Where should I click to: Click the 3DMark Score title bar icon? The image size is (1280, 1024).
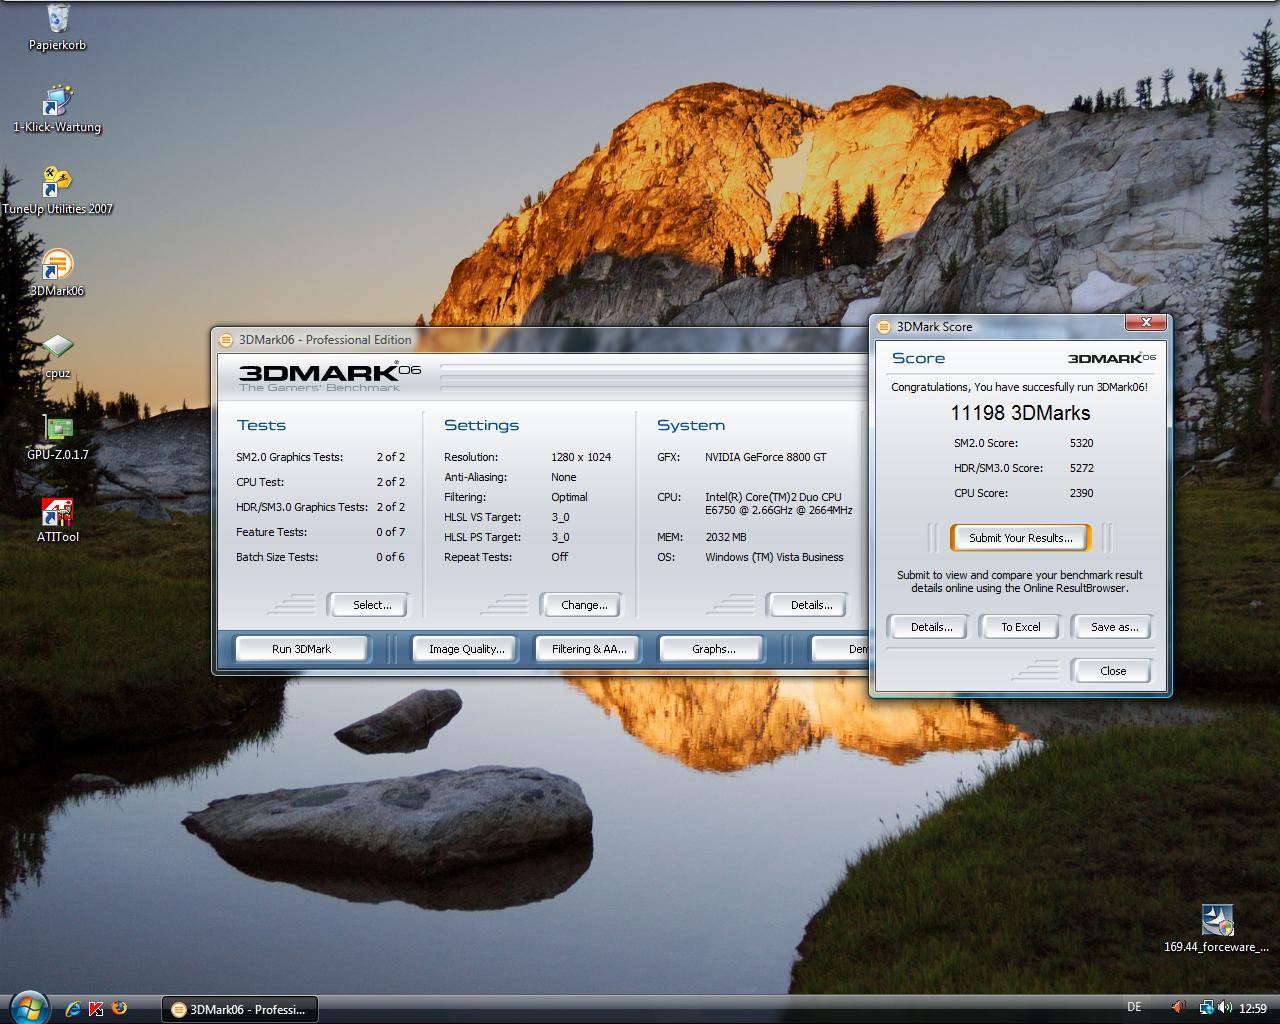[885, 326]
